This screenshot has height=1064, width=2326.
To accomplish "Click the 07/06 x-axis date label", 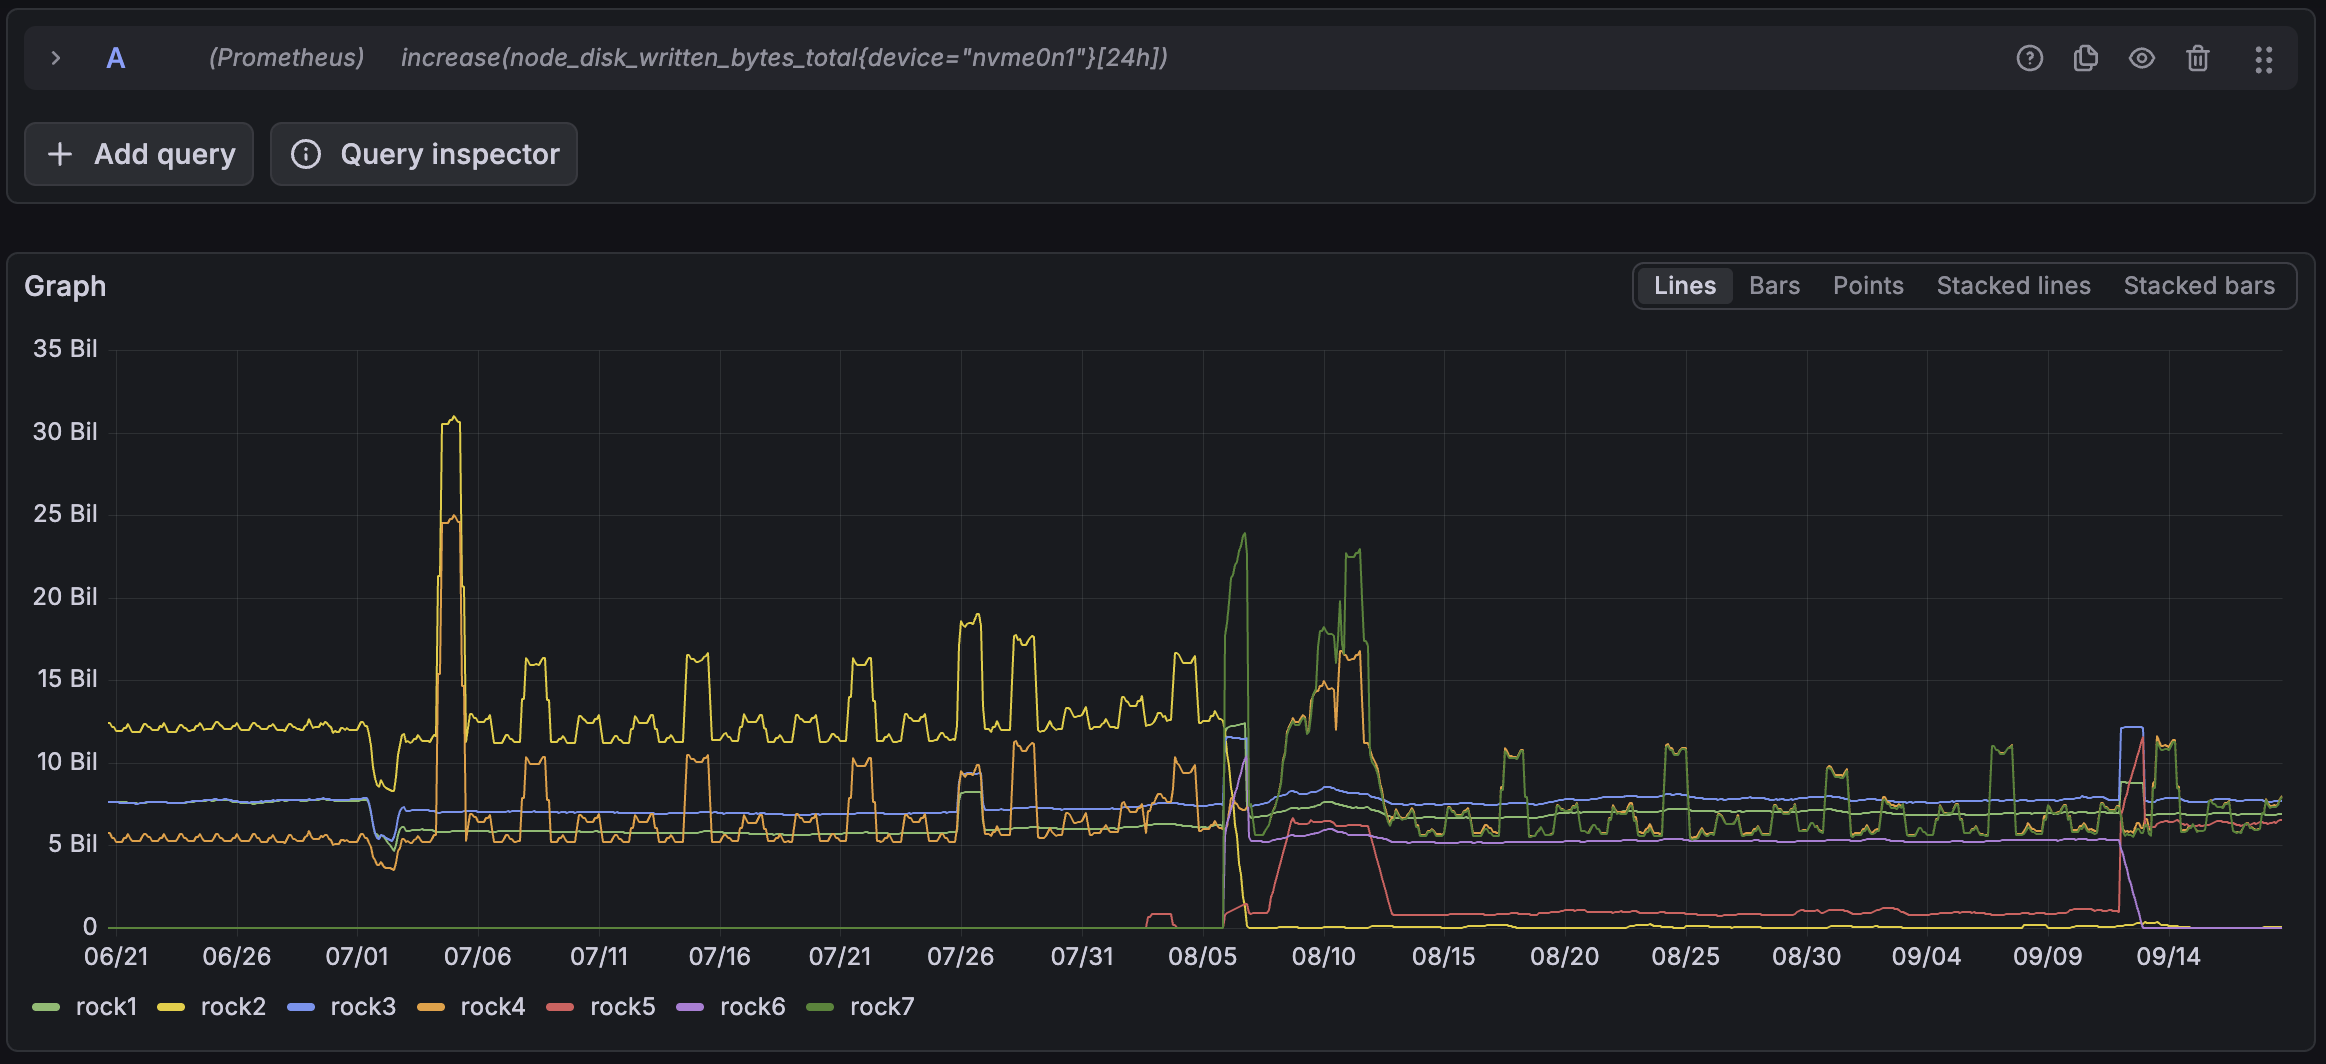I will (478, 957).
